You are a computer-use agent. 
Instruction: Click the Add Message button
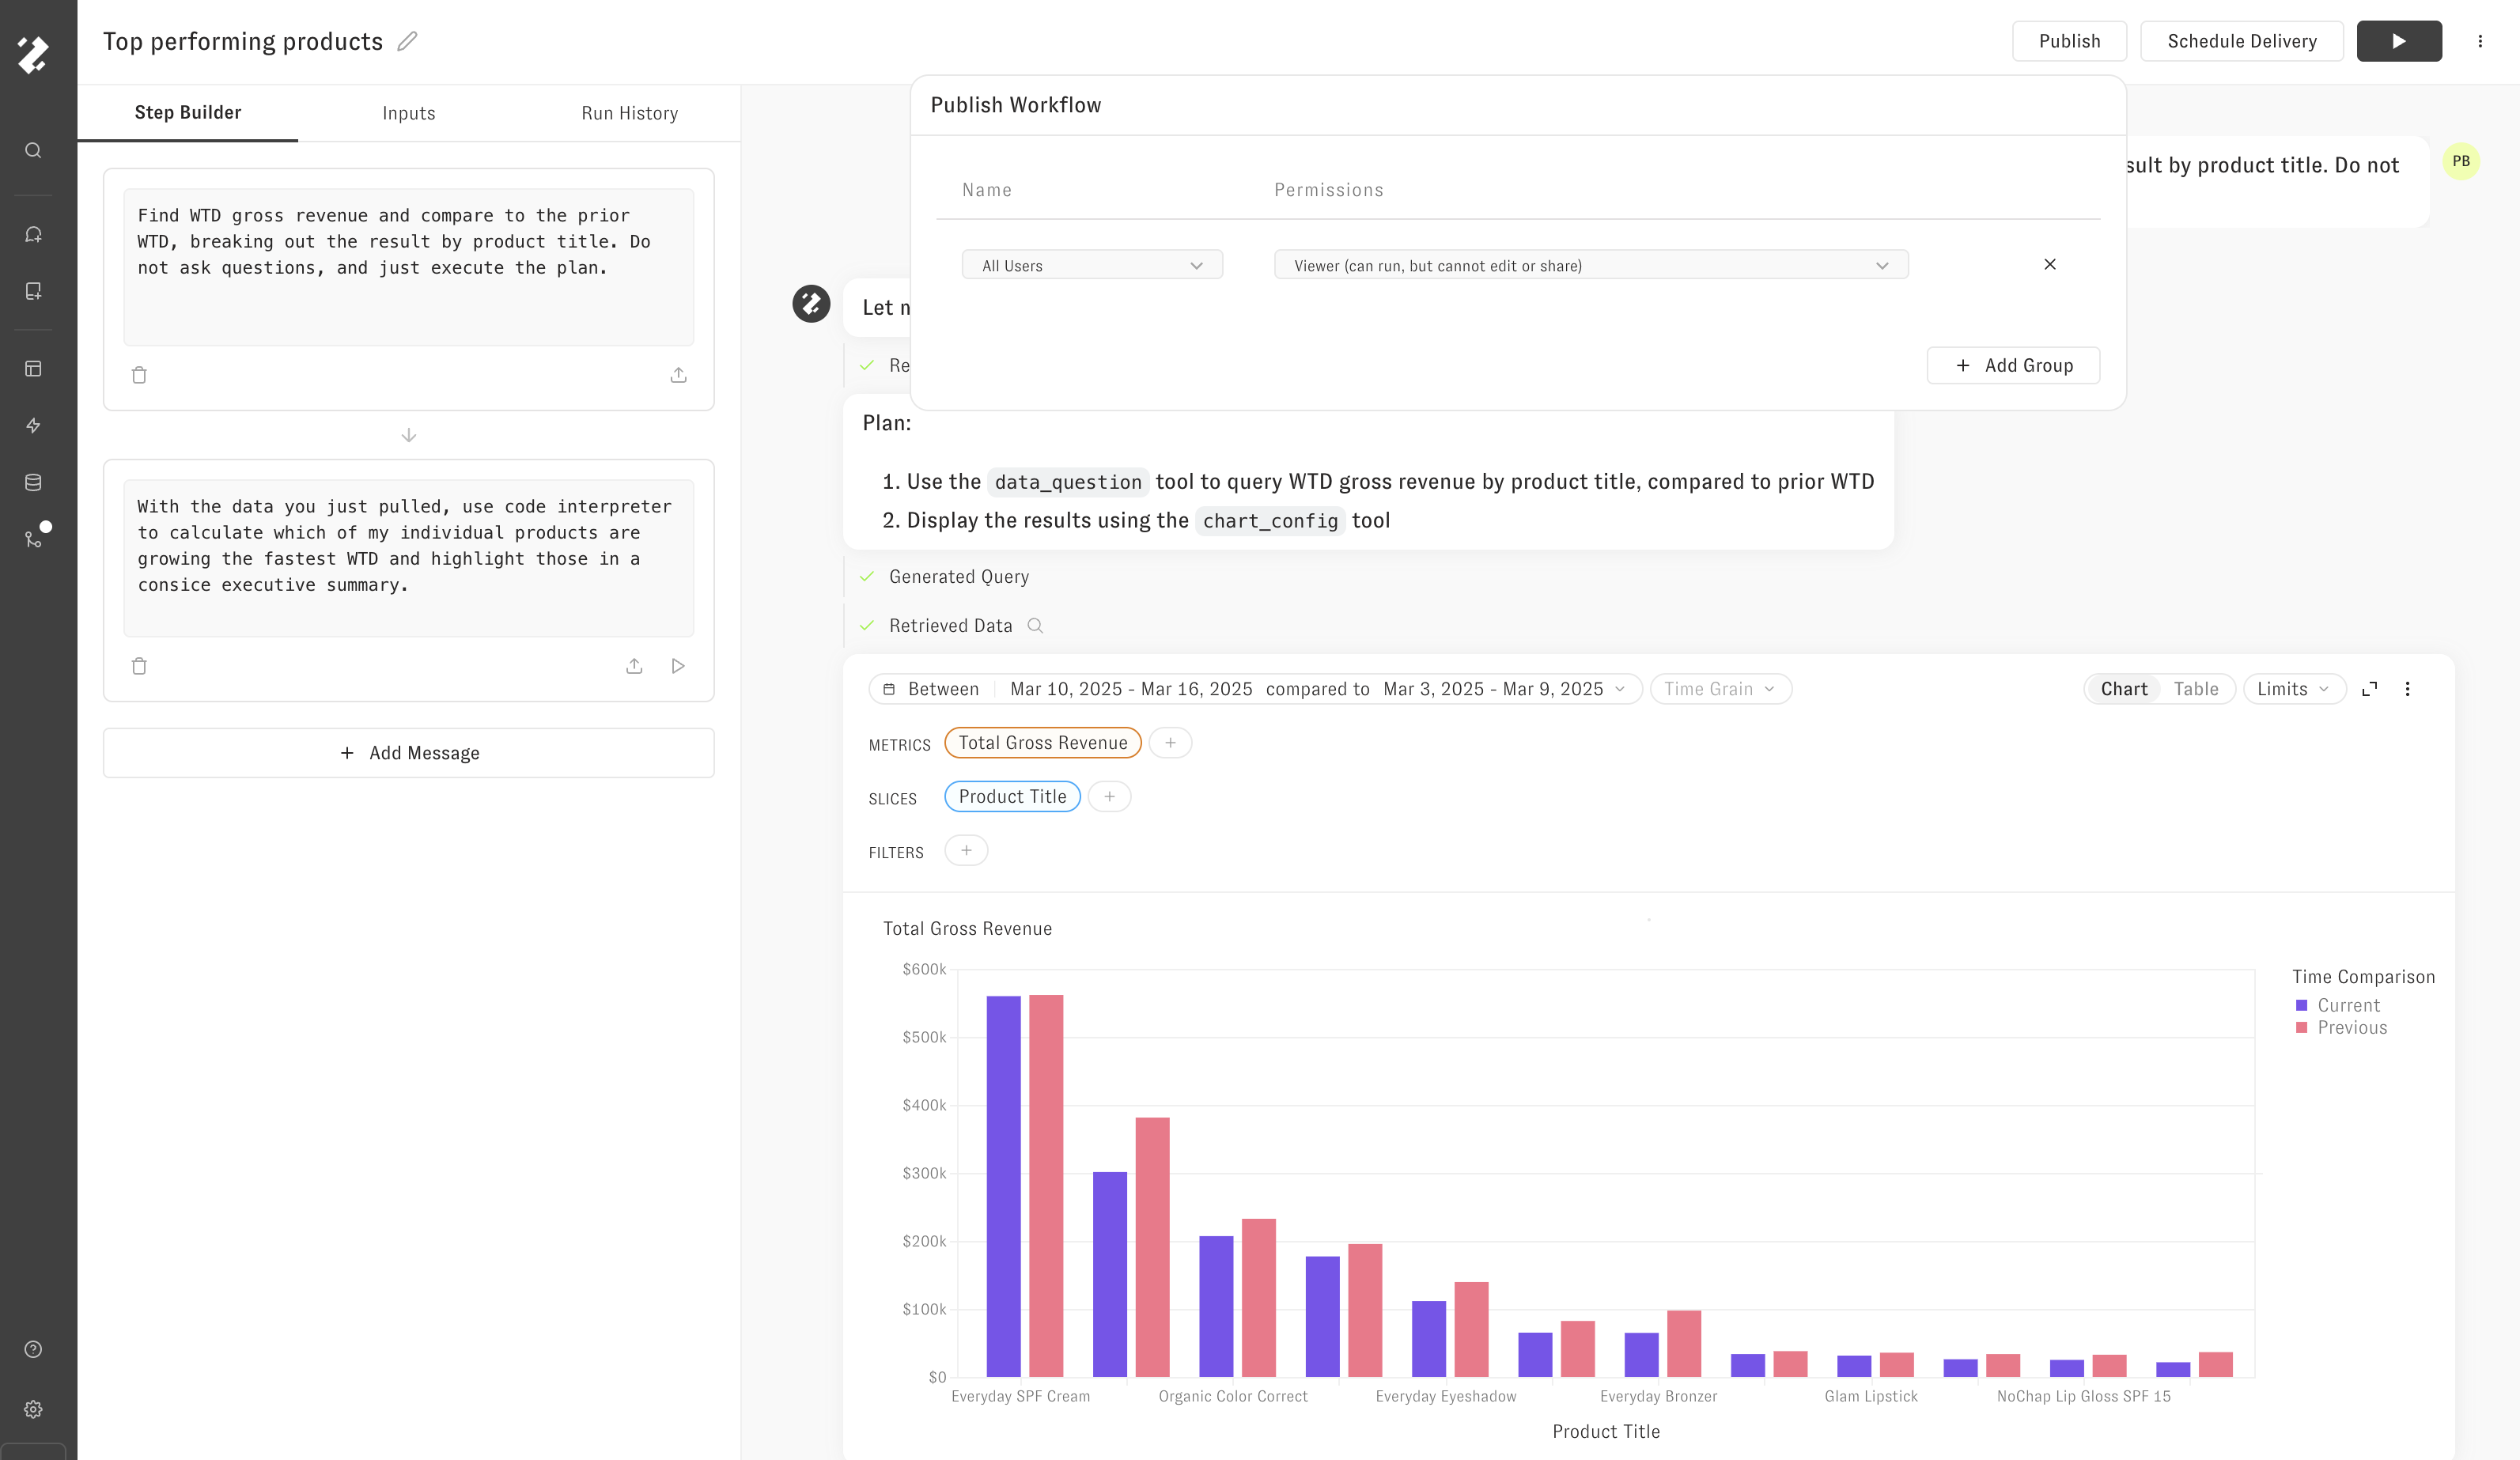pos(409,753)
